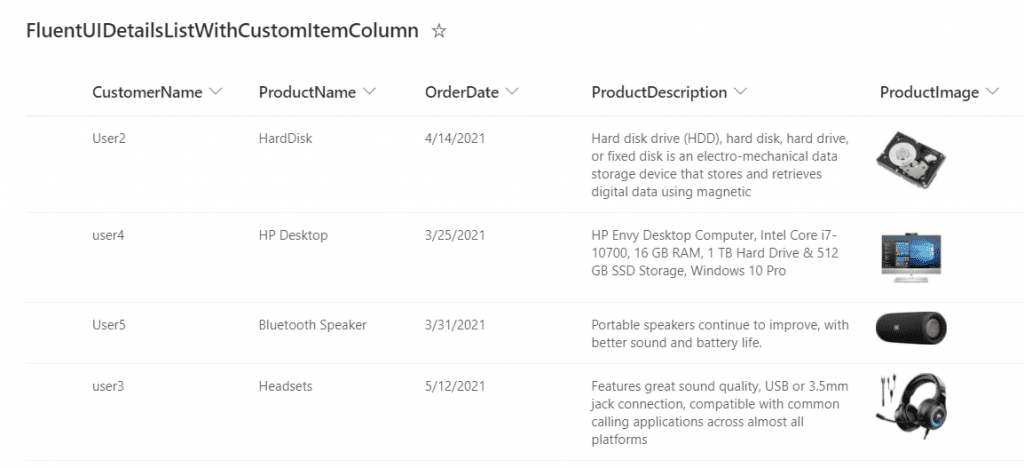Image resolution: width=1024 pixels, height=468 pixels.
Task: Sort by the CustomerName column header
Action: coord(147,93)
